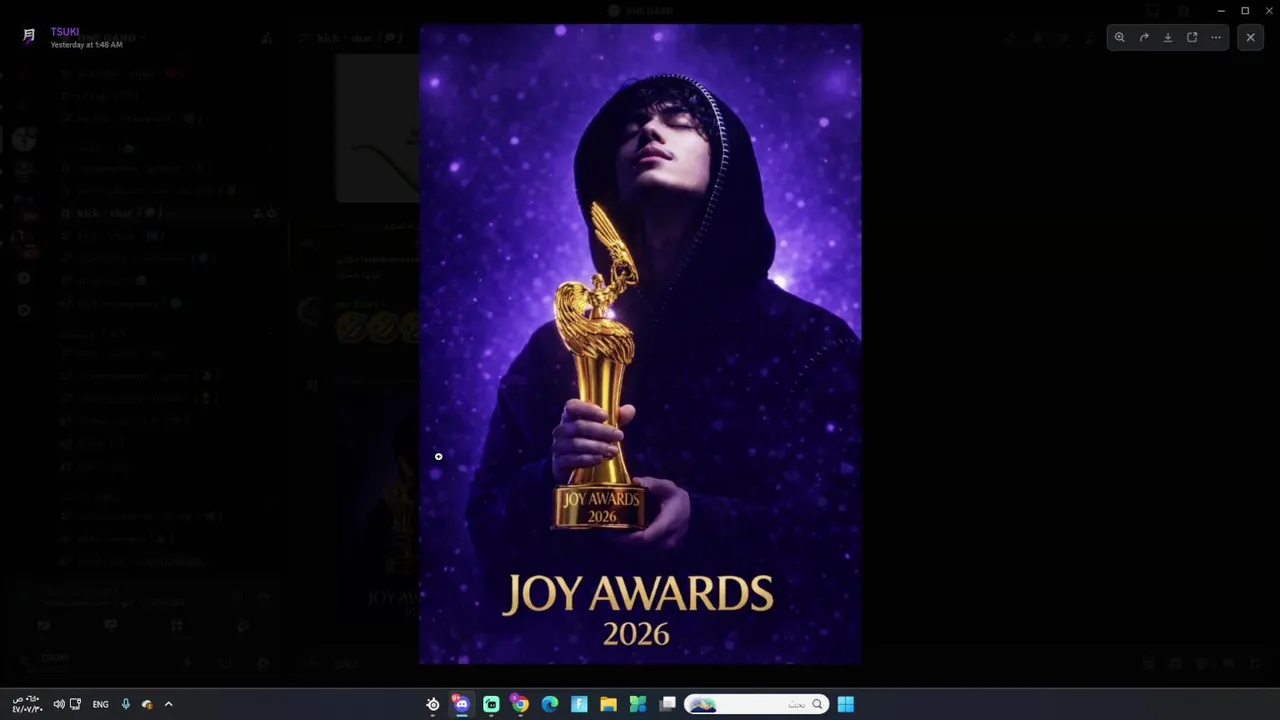Open the green puzzle app in taskbar
1280x720 pixels.
(x=638, y=704)
